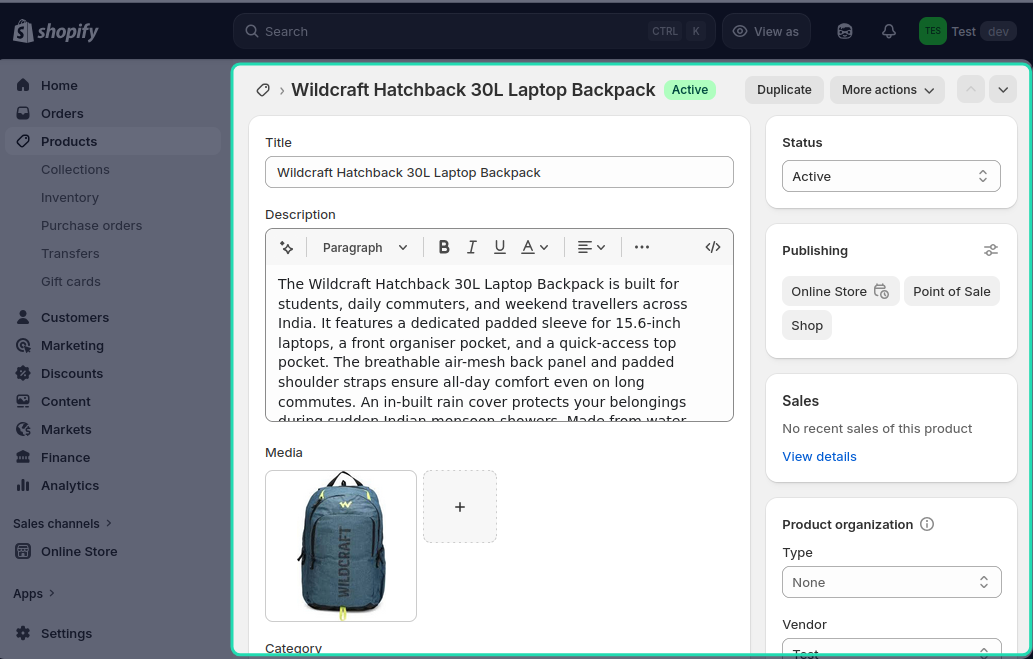1033x659 pixels.
Task: Click the Discounts badge icon
Action: [x=23, y=373]
